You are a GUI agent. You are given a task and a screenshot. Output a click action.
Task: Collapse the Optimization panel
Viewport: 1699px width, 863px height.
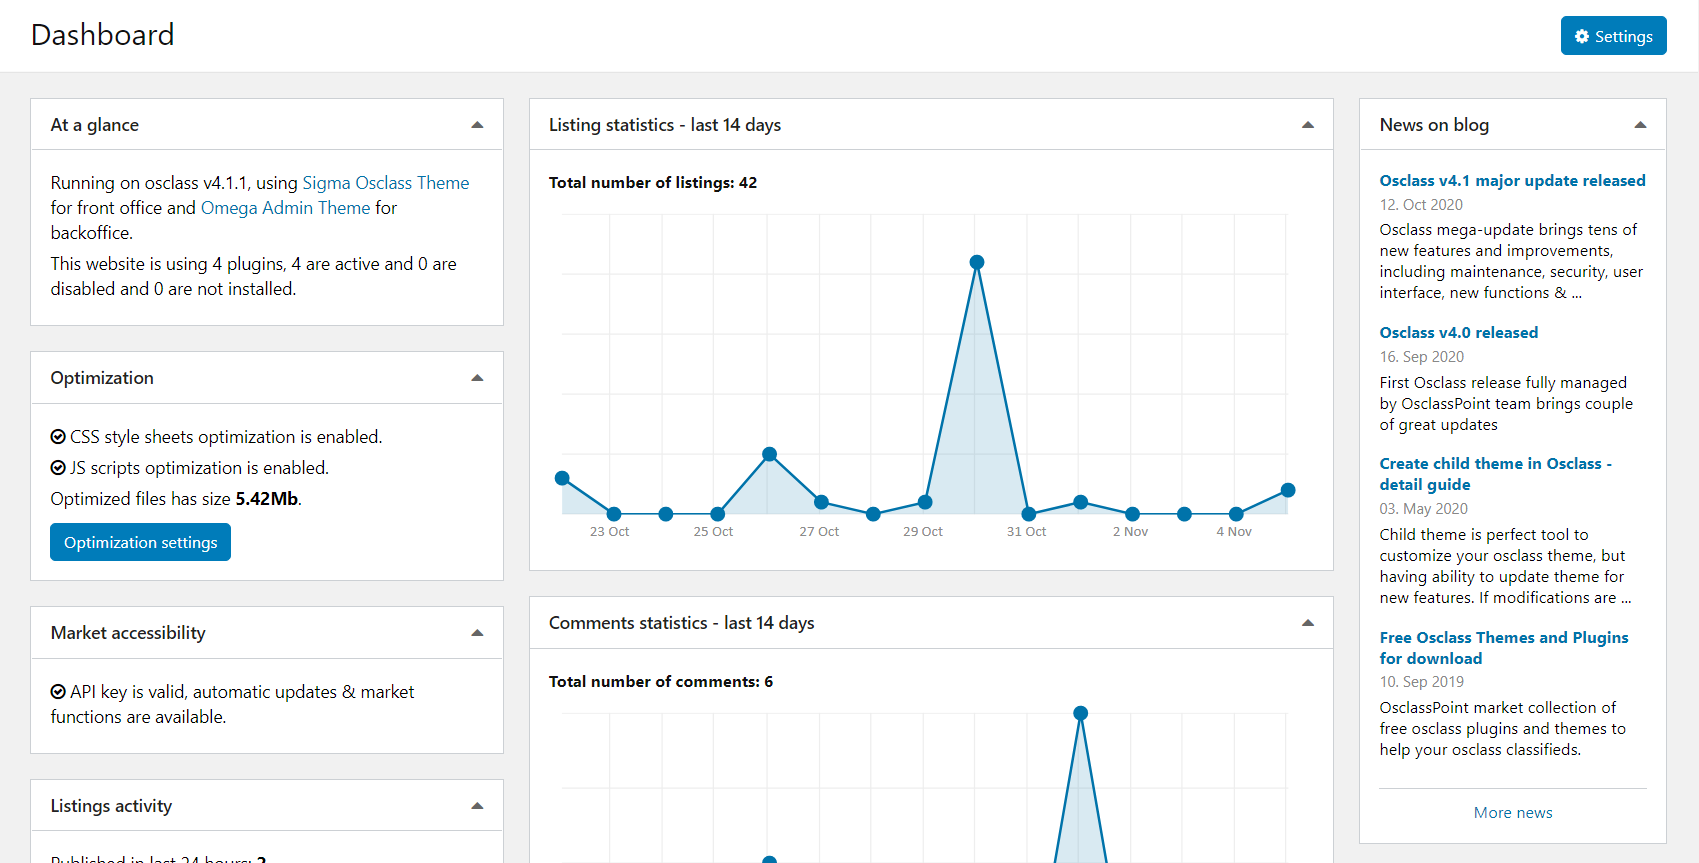click(477, 378)
